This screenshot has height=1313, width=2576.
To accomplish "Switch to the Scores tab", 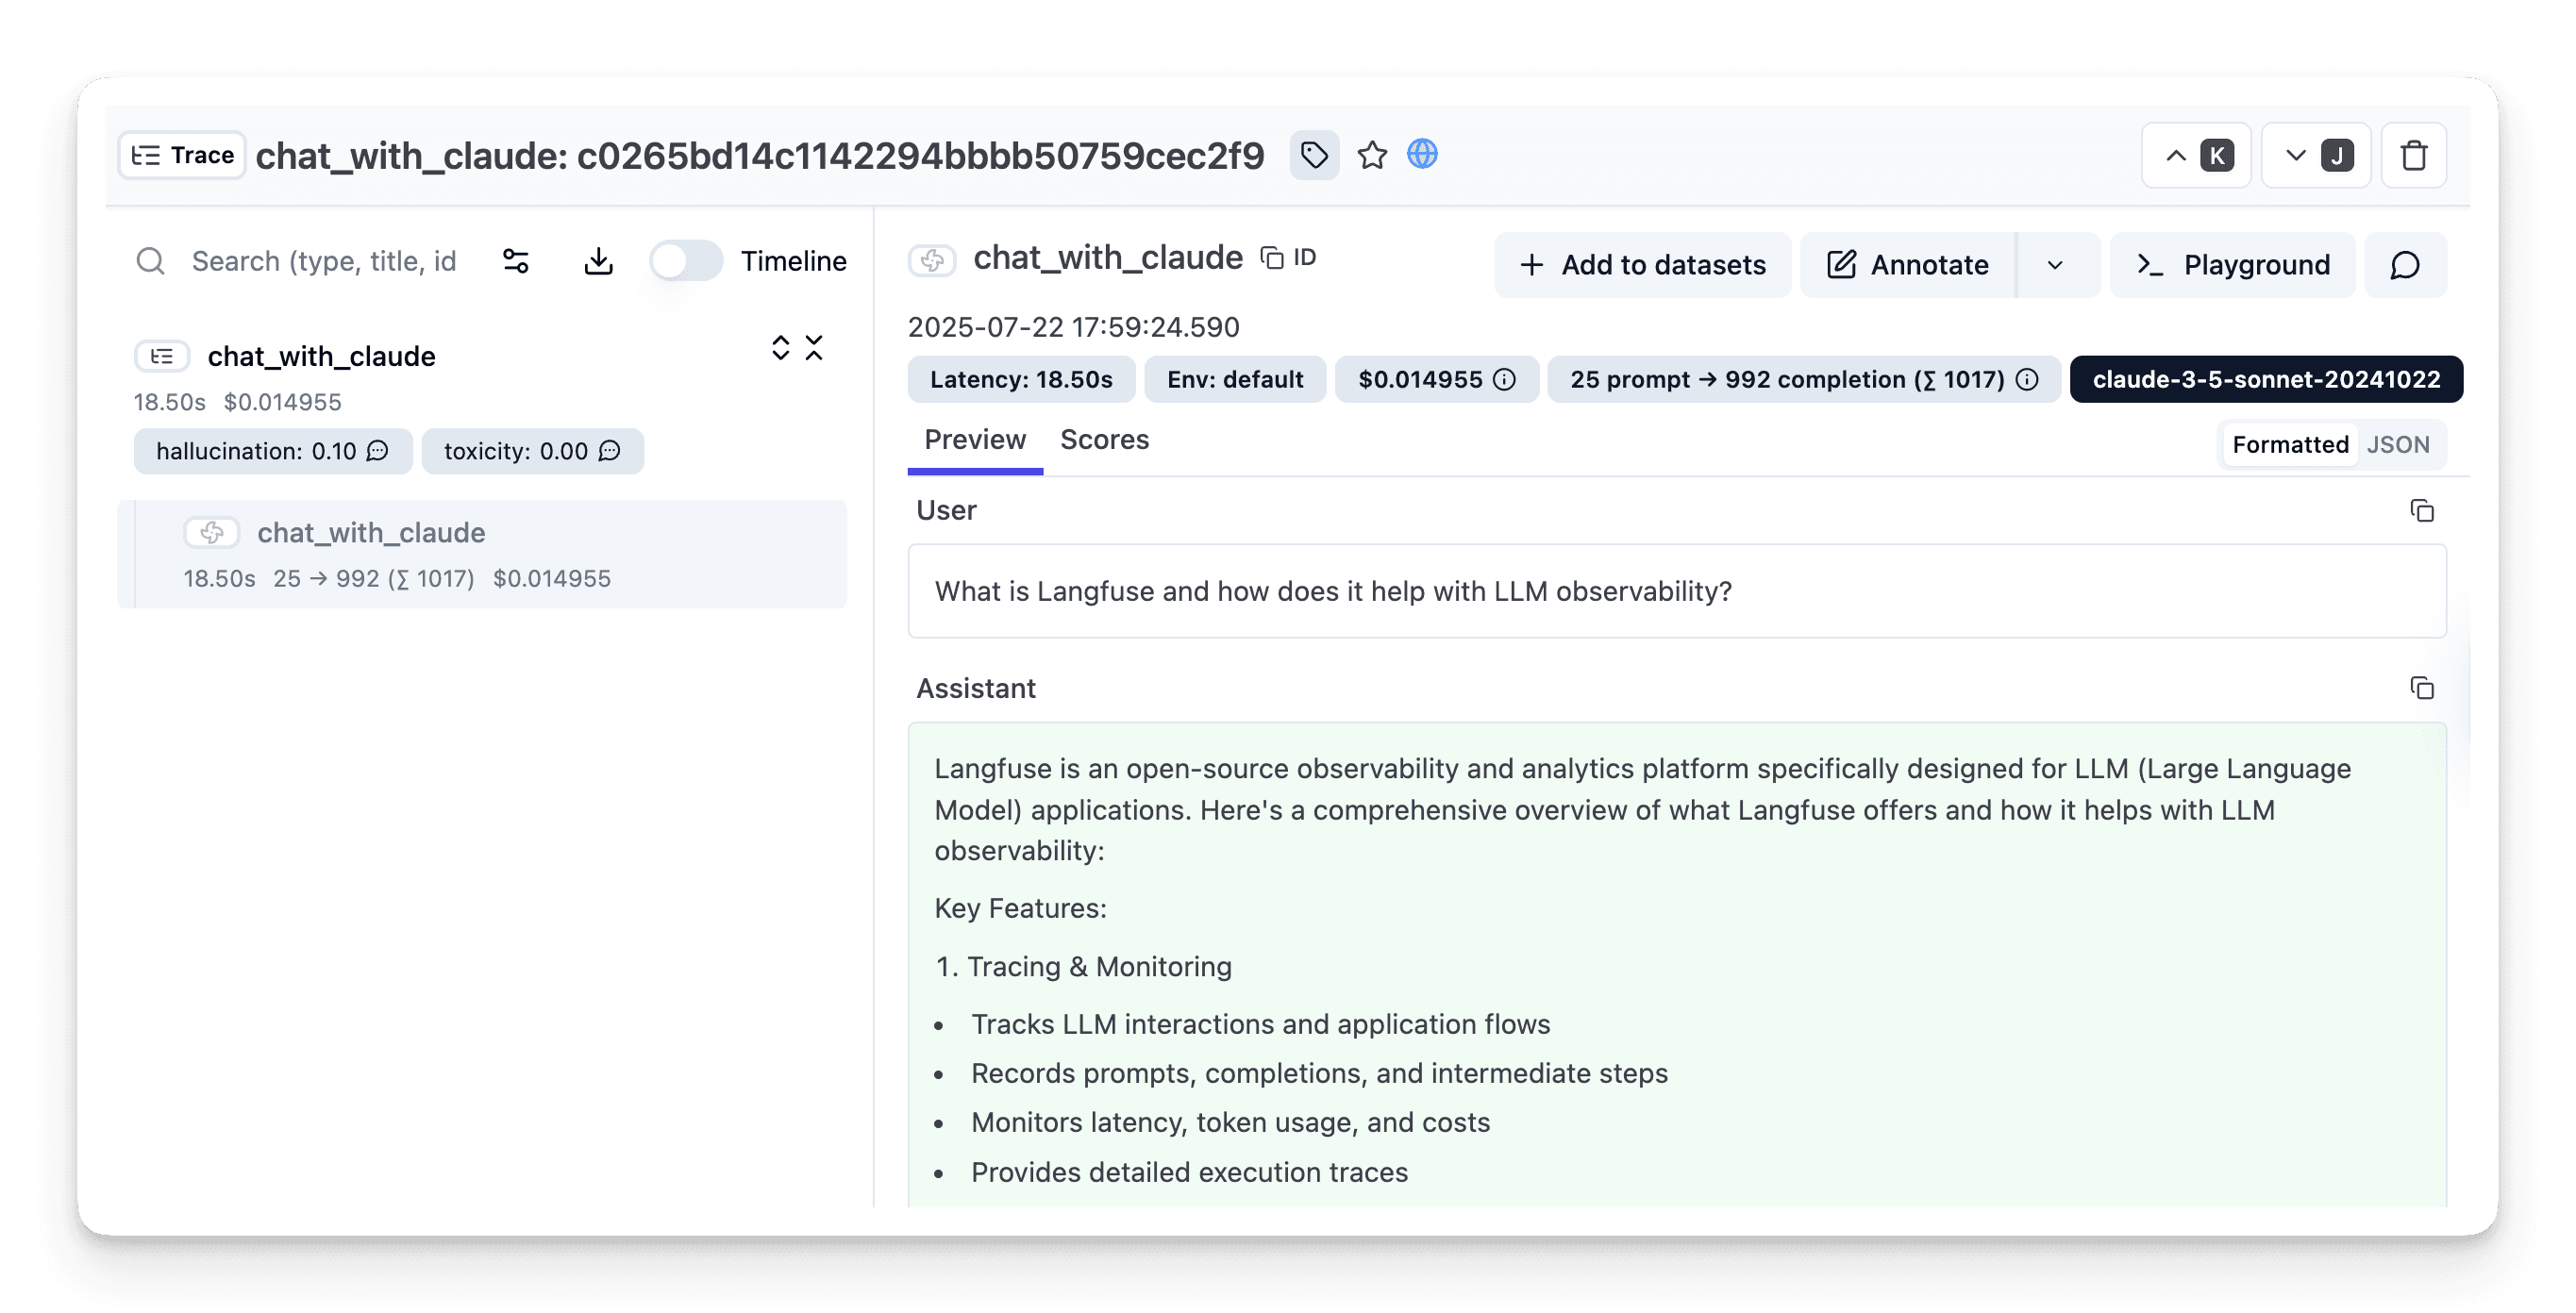I will [x=1104, y=440].
